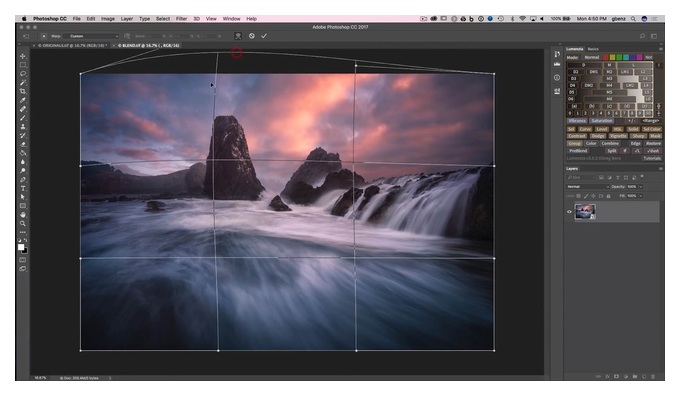Select the Crop tool
The width and height of the screenshot is (680, 396).
tap(23, 92)
